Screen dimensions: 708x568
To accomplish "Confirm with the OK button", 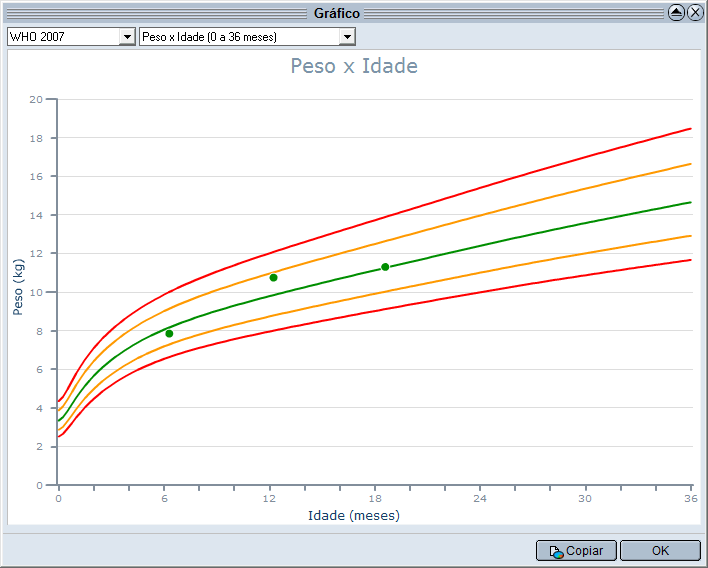I will pyautogui.click(x=660, y=551).
